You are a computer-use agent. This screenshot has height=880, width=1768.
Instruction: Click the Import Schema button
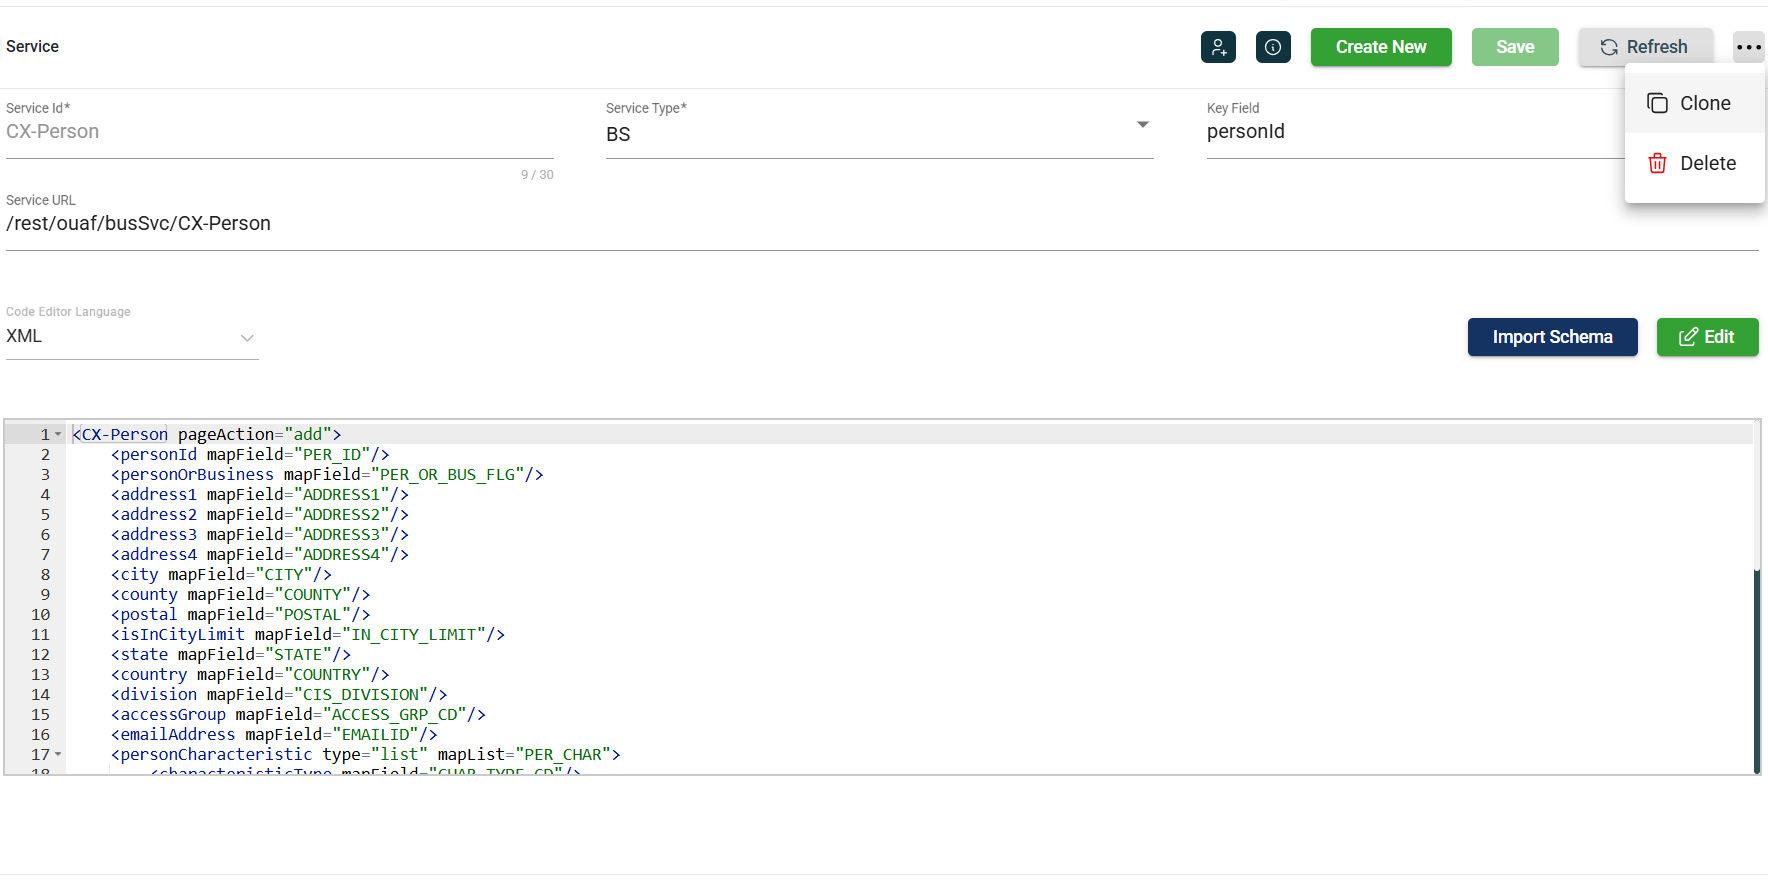[1552, 337]
